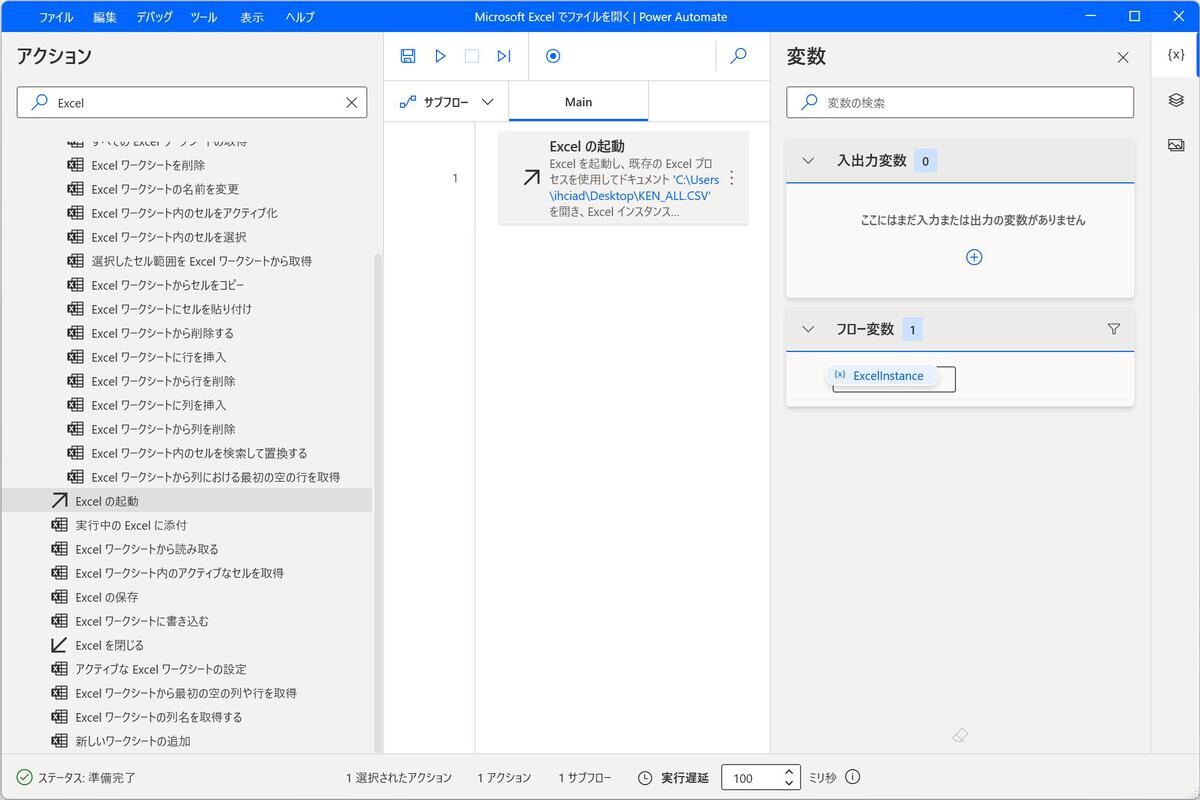Image resolution: width=1200 pixels, height=800 pixels.
Task: Click the Stop square icon in toolbar
Action: 472,56
